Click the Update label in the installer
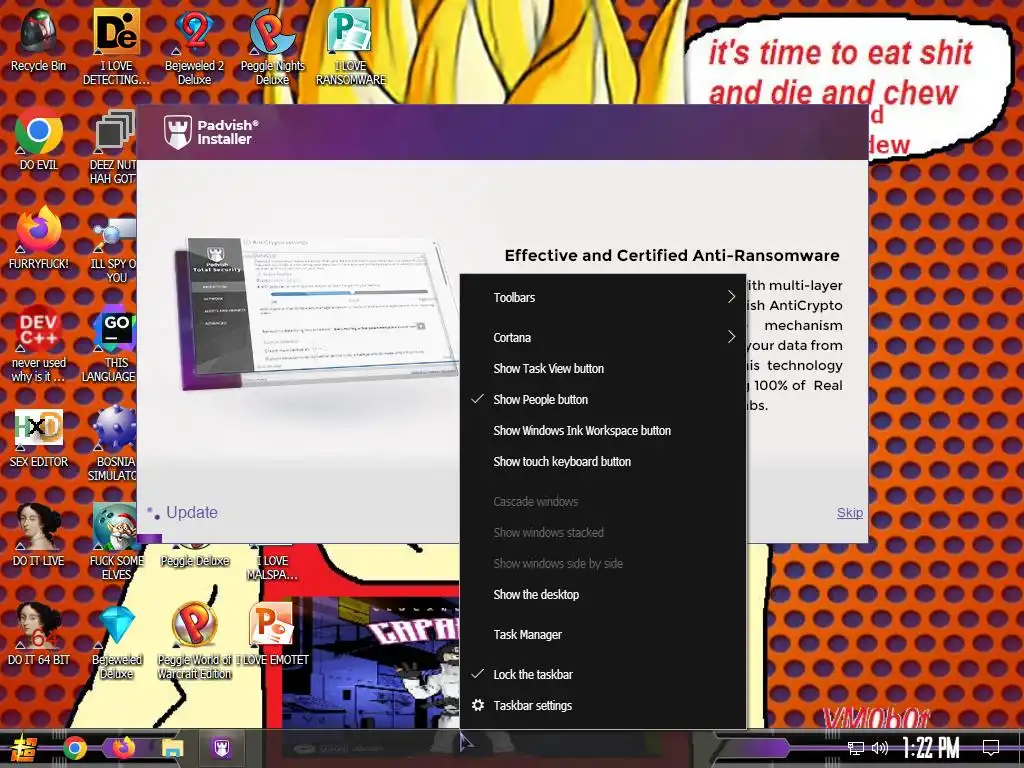Image resolution: width=1024 pixels, height=768 pixels. (x=191, y=513)
